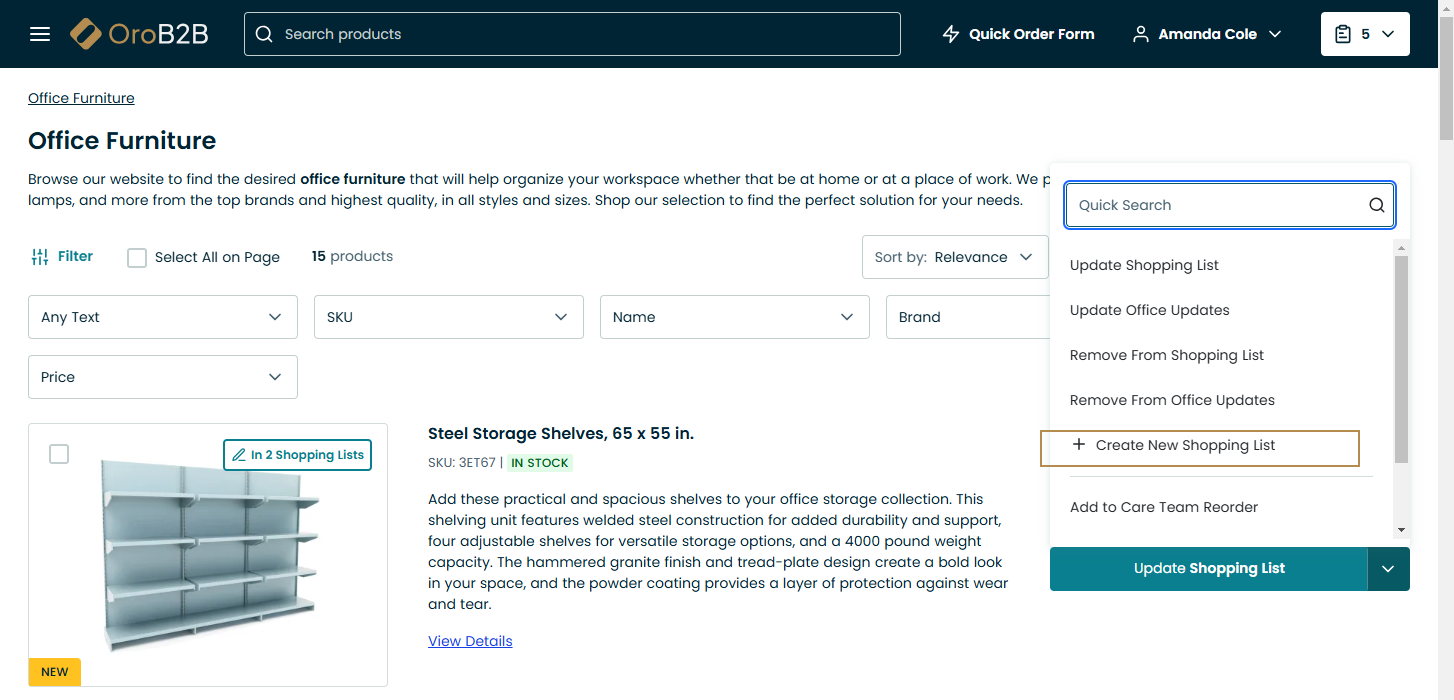The image size is (1454, 700).
Task: Click the plus icon for new shopping list
Action: 1078,445
